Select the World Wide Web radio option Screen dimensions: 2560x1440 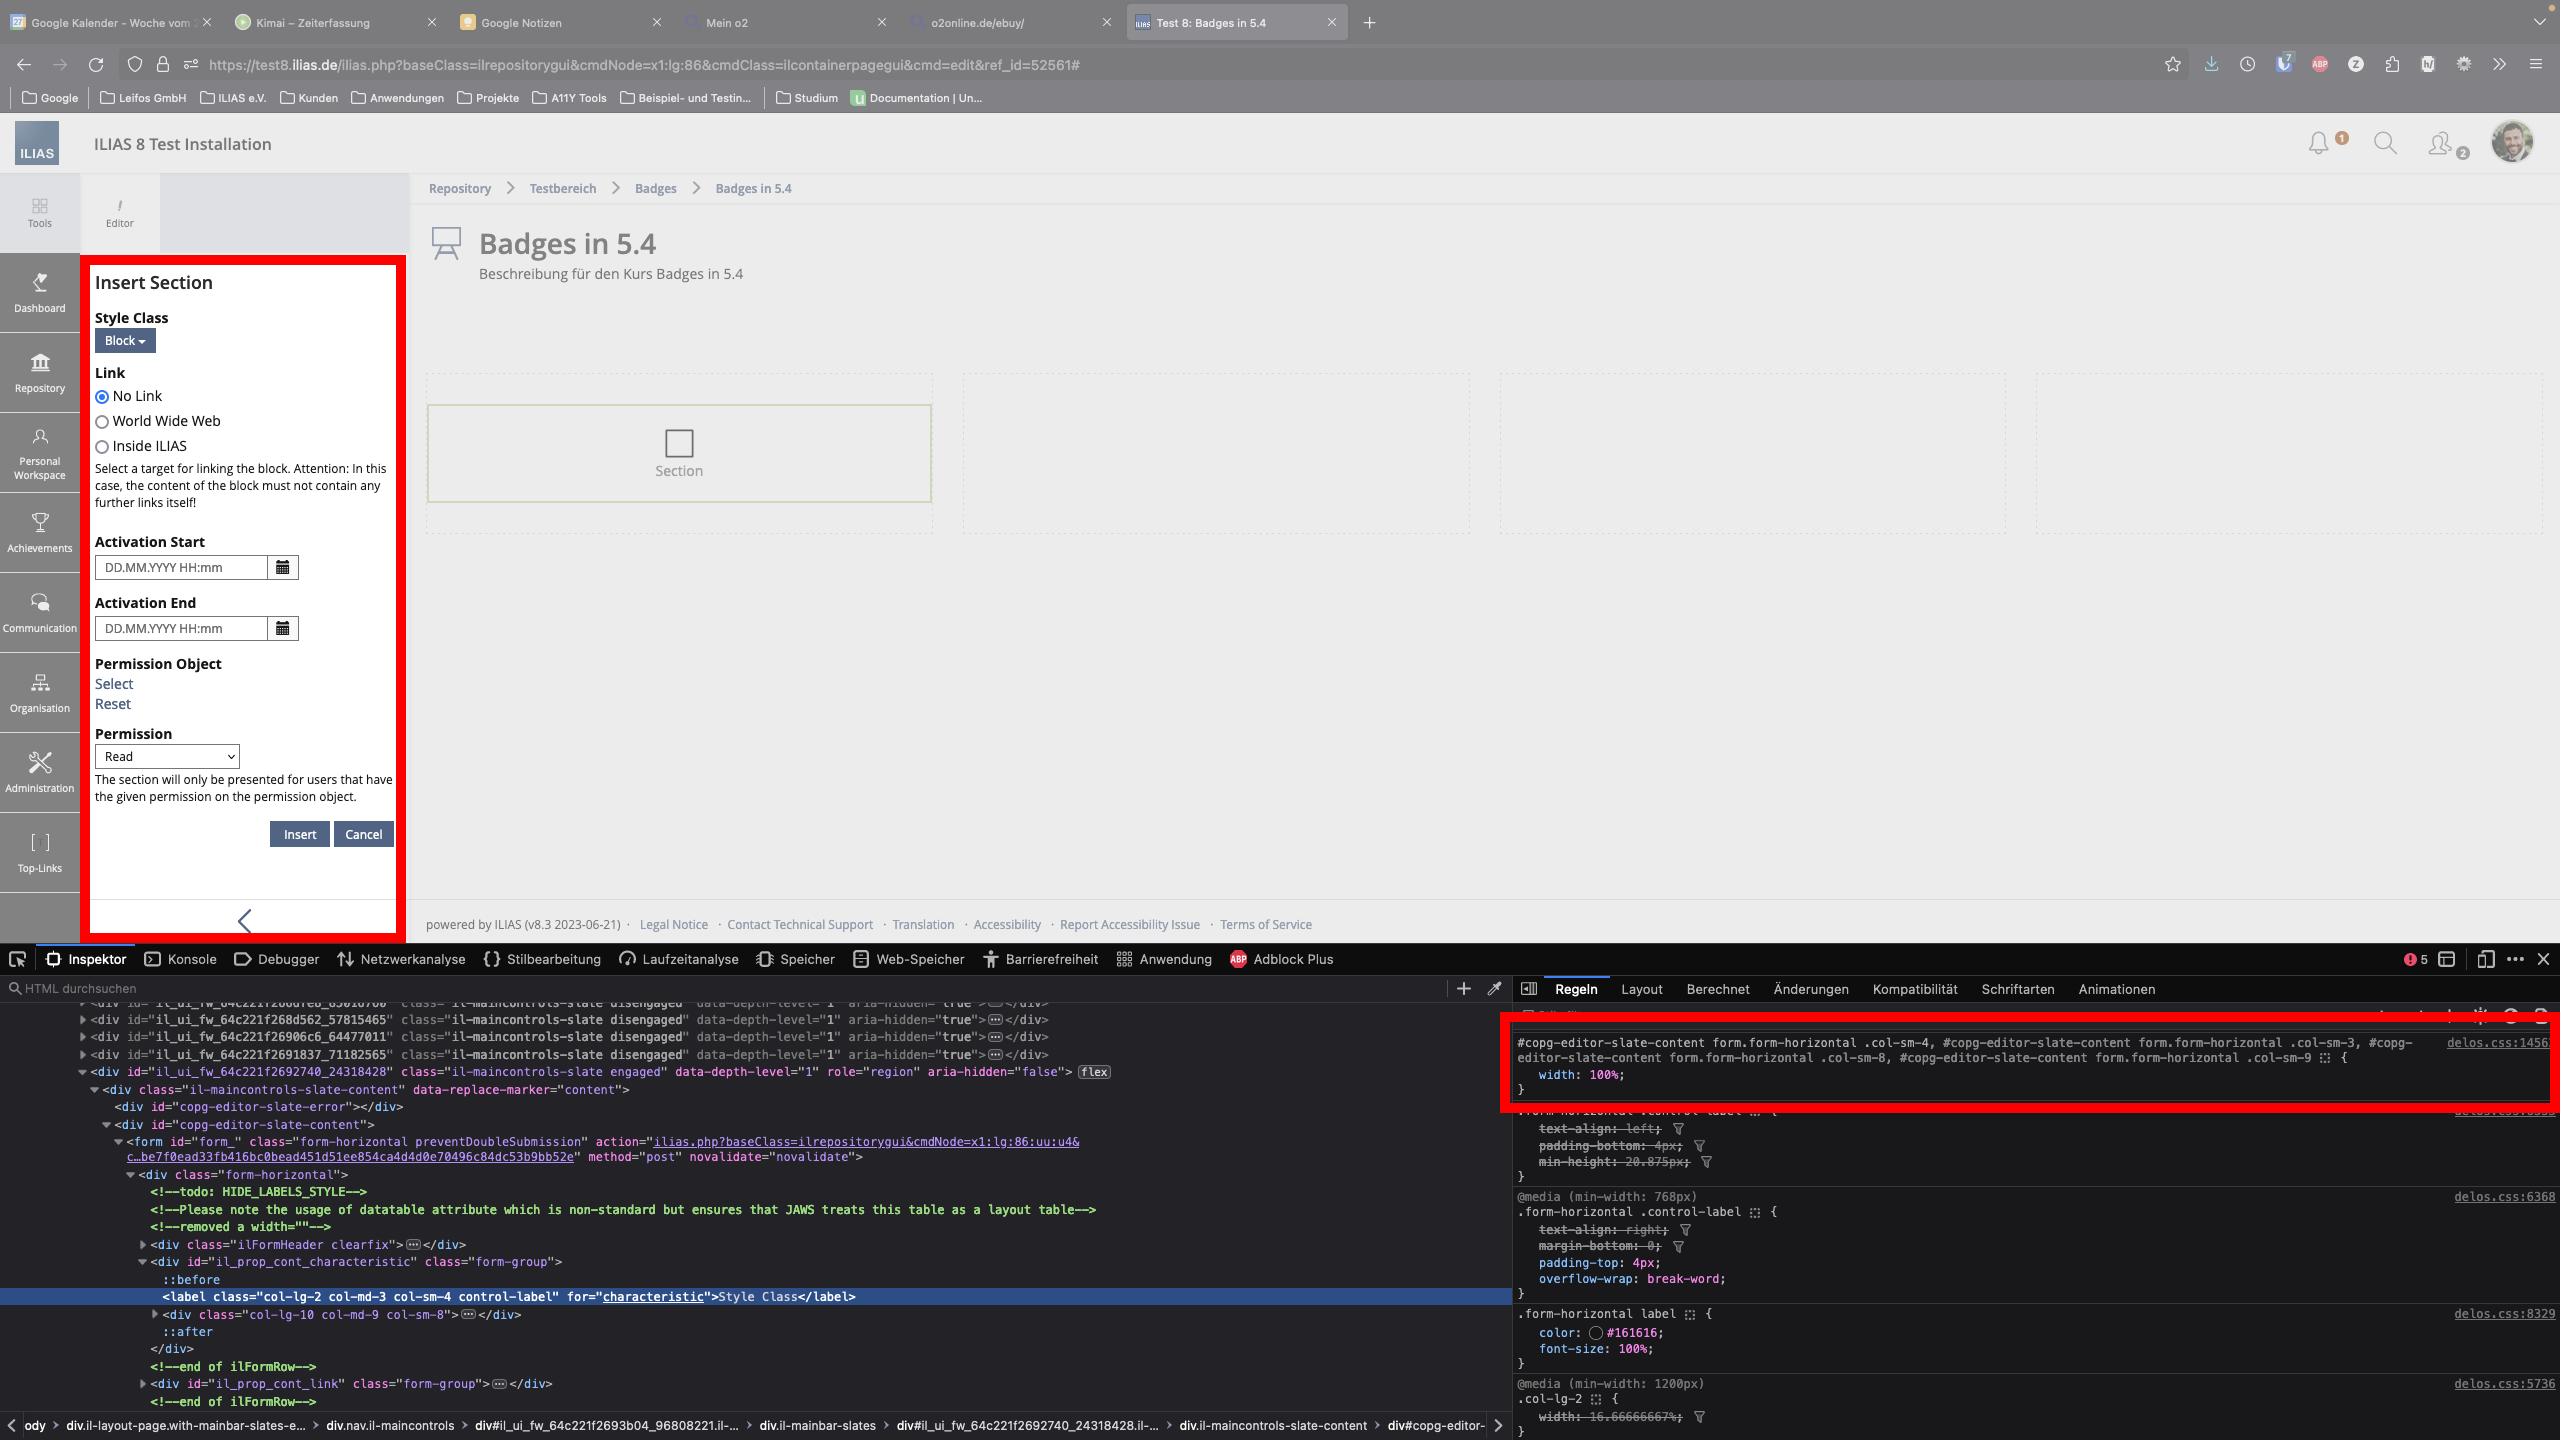(102, 422)
